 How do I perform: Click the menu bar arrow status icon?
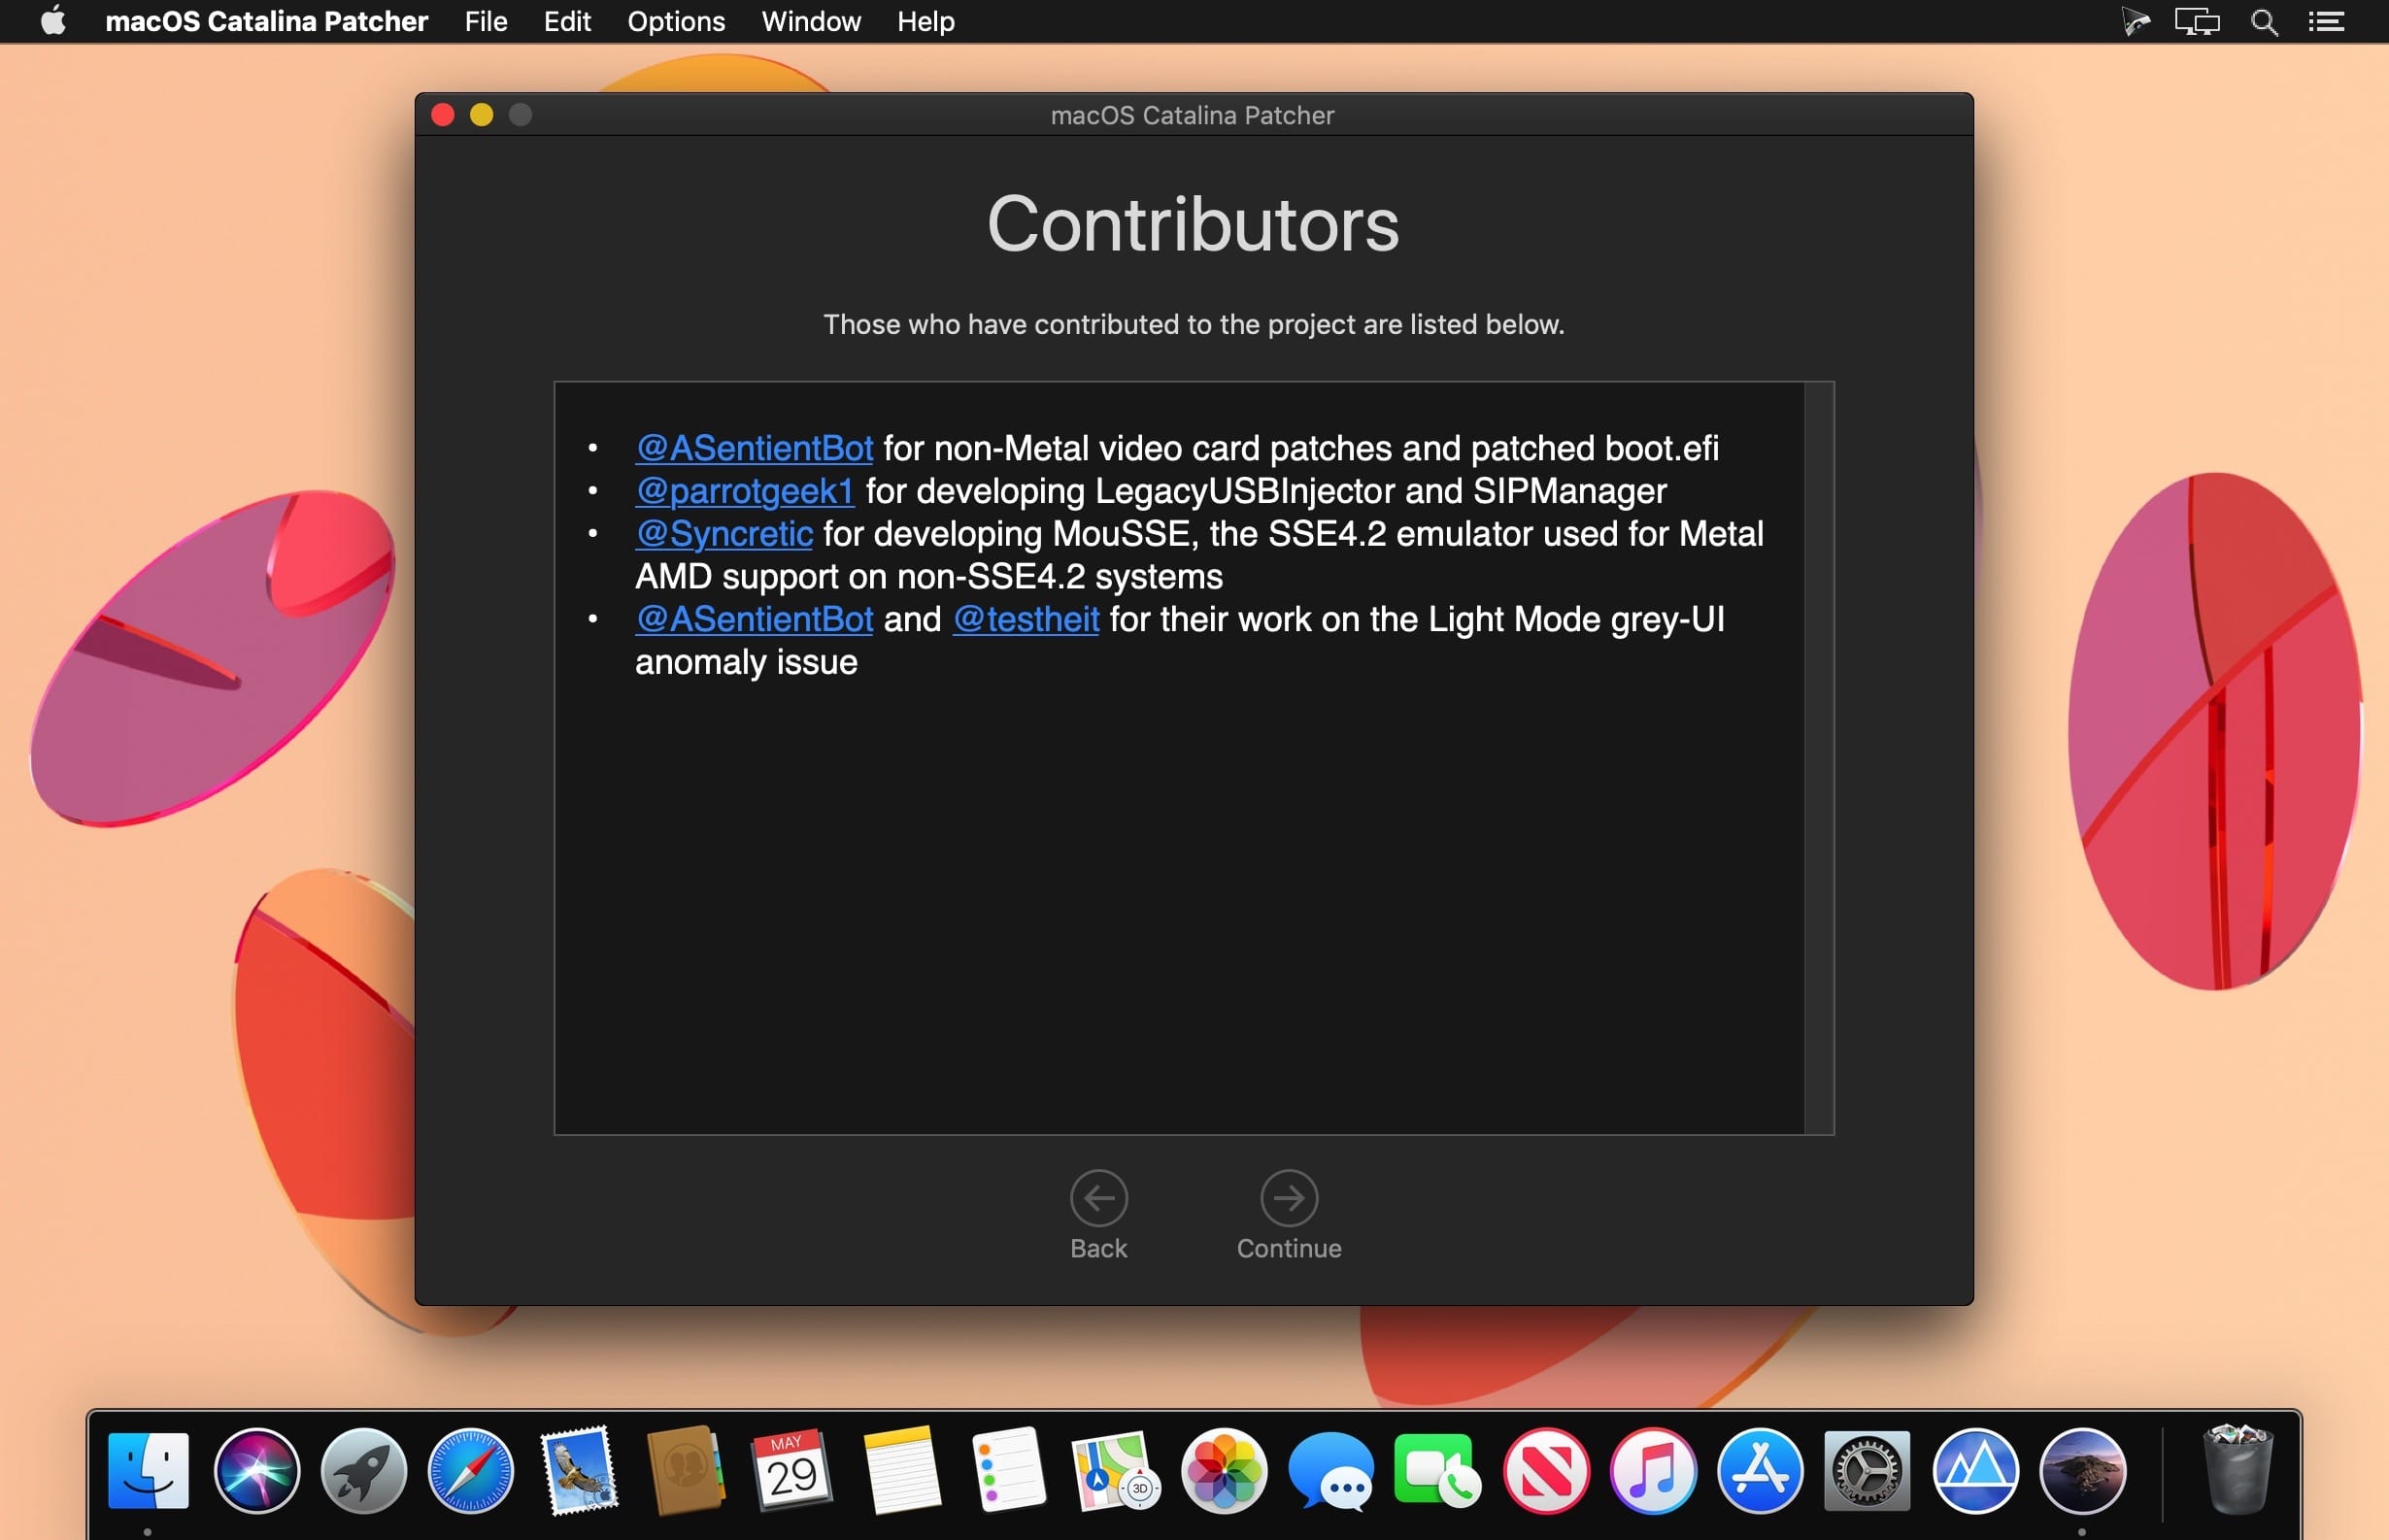[x=2134, y=21]
